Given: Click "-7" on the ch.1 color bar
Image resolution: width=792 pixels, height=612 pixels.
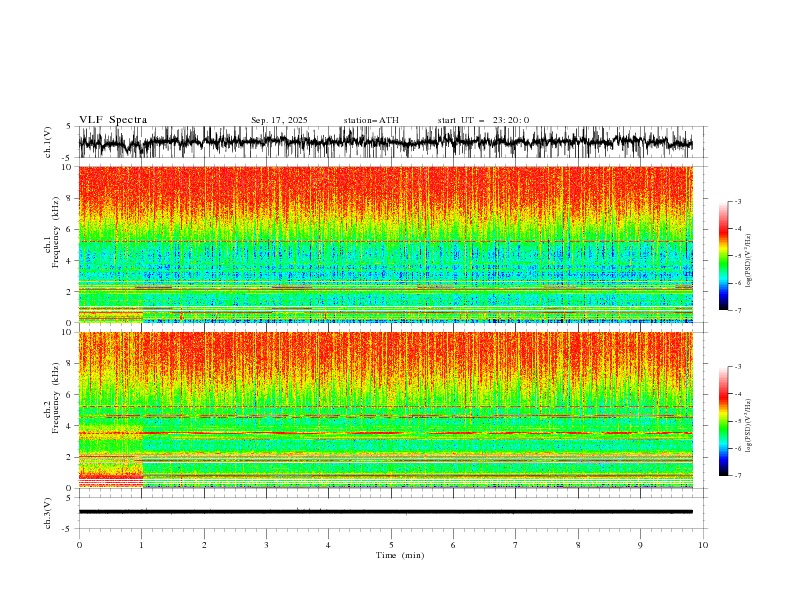Looking at the screenshot, I should (x=737, y=310).
